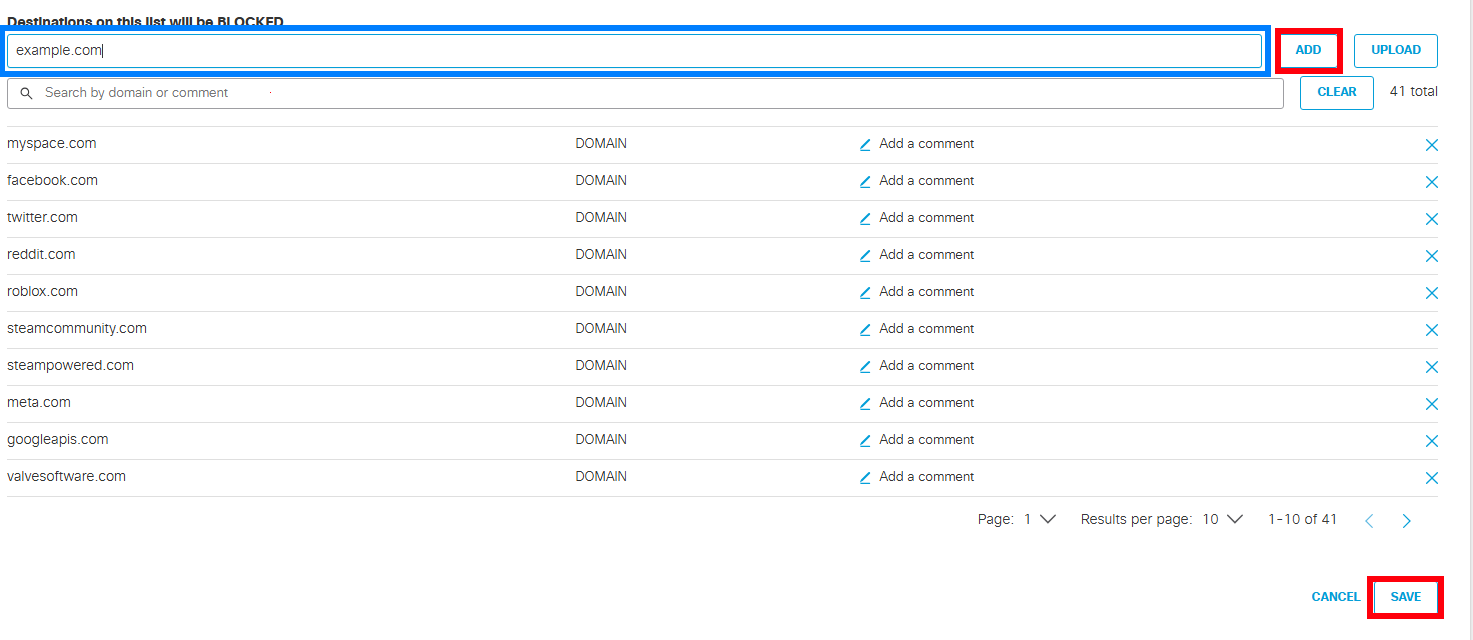This screenshot has height=640, width=1473.
Task: Focus the domain entry field with example.com
Action: pyautogui.click(x=634, y=51)
